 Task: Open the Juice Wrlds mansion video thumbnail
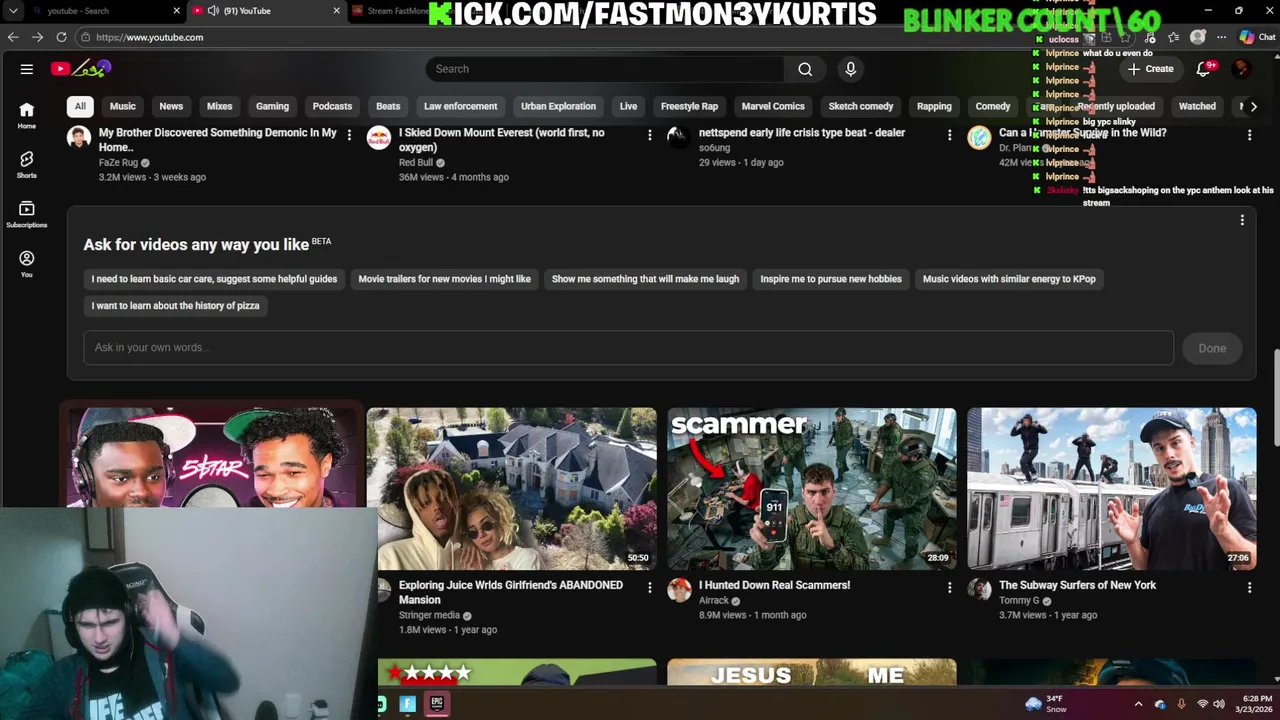click(511, 488)
